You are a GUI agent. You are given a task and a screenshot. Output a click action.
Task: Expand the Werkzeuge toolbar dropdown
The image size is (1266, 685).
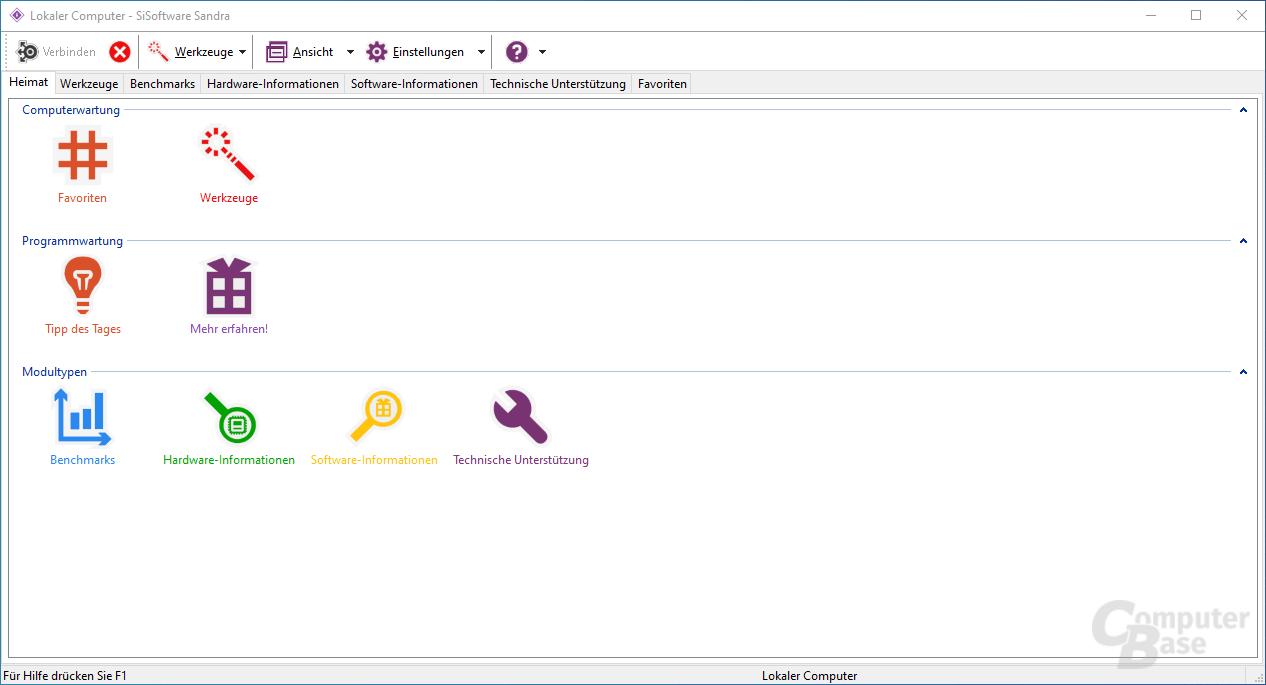point(240,51)
